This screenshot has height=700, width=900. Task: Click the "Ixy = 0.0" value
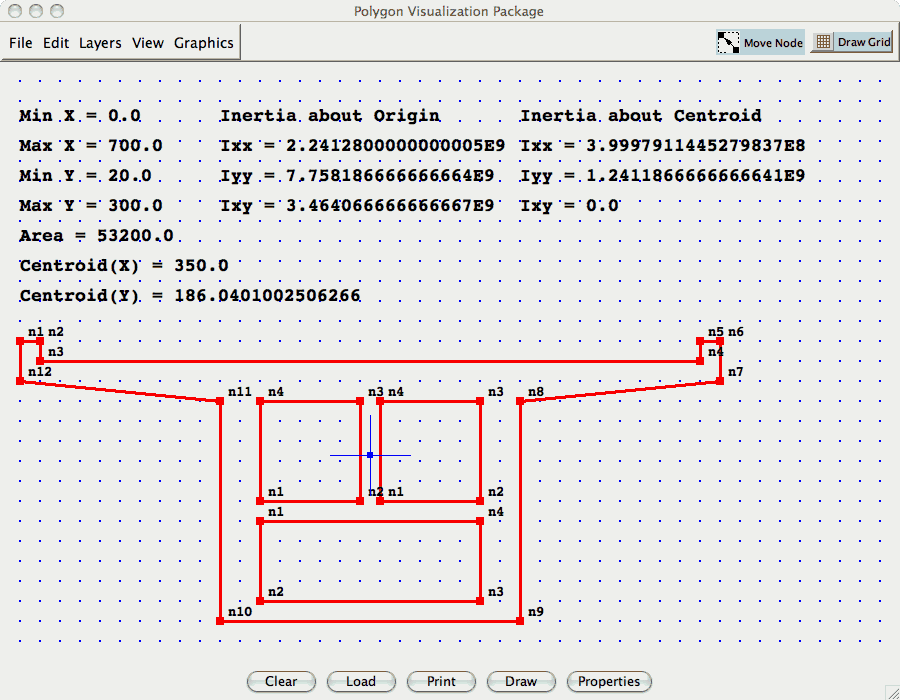point(569,205)
